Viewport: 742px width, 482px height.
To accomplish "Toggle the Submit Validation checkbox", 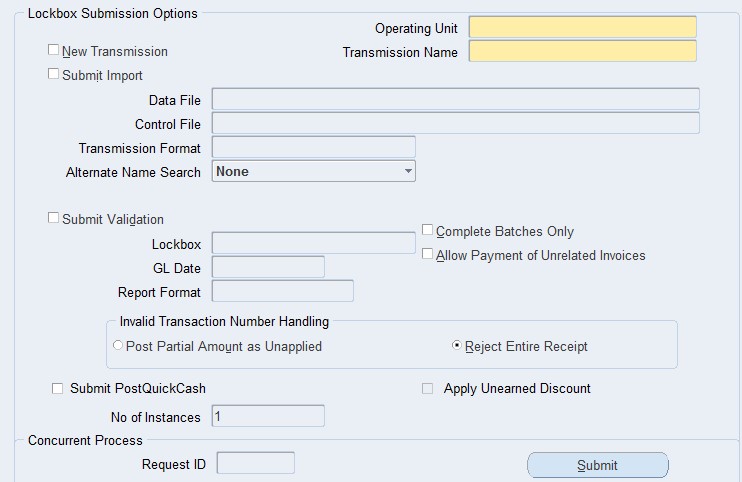I will [x=54, y=218].
